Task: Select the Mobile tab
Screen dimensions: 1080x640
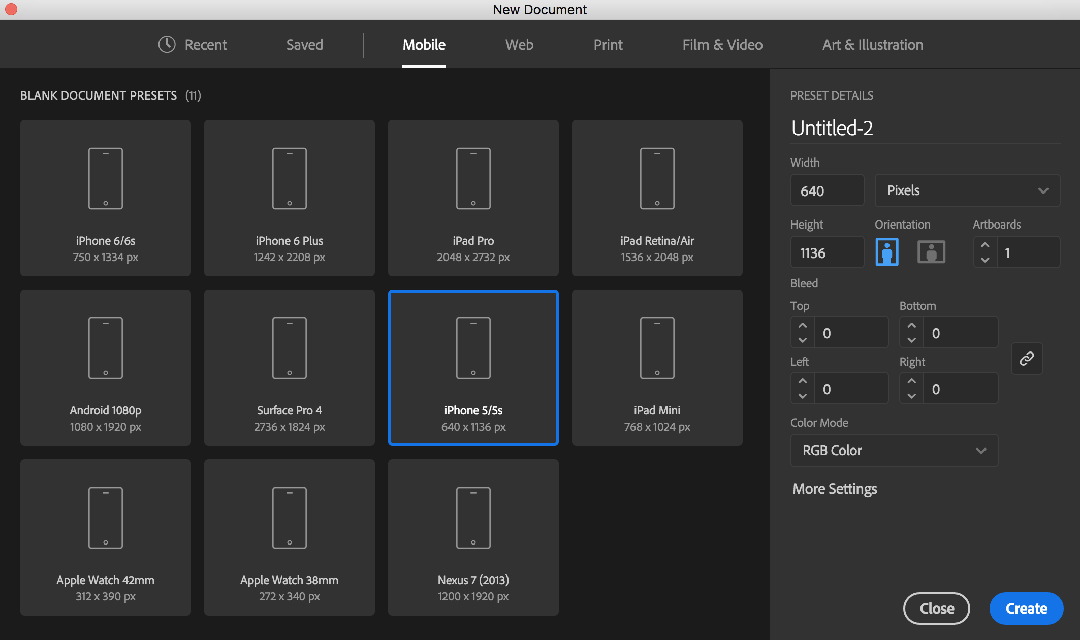Action: pos(424,45)
